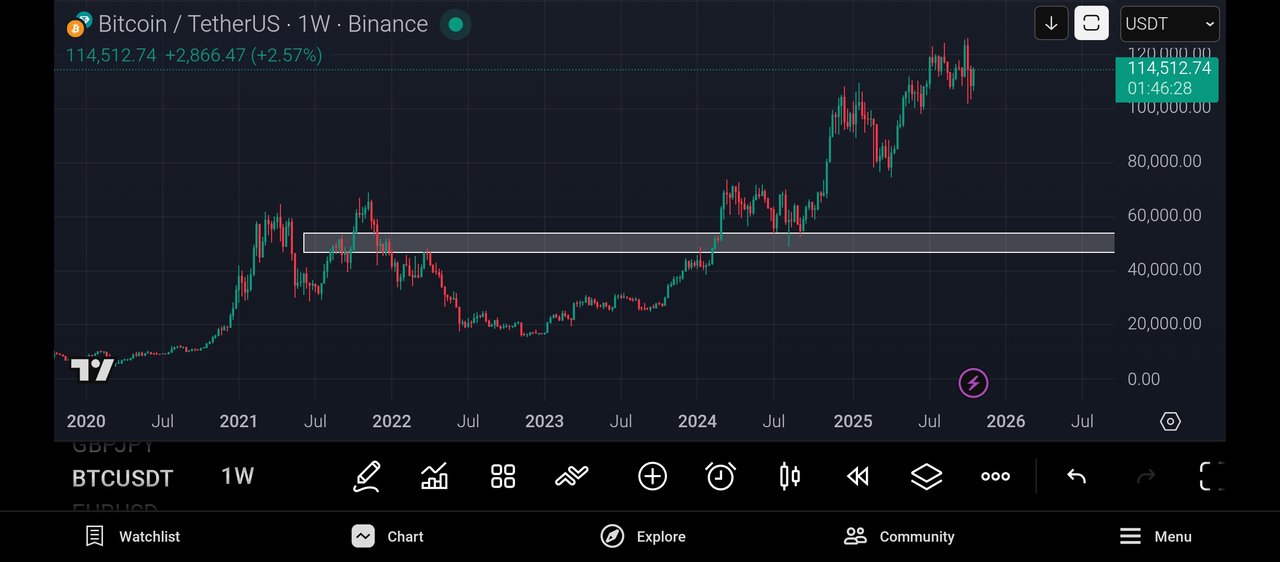Toggle the green market status dot
This screenshot has width=1280, height=562.
click(455, 24)
